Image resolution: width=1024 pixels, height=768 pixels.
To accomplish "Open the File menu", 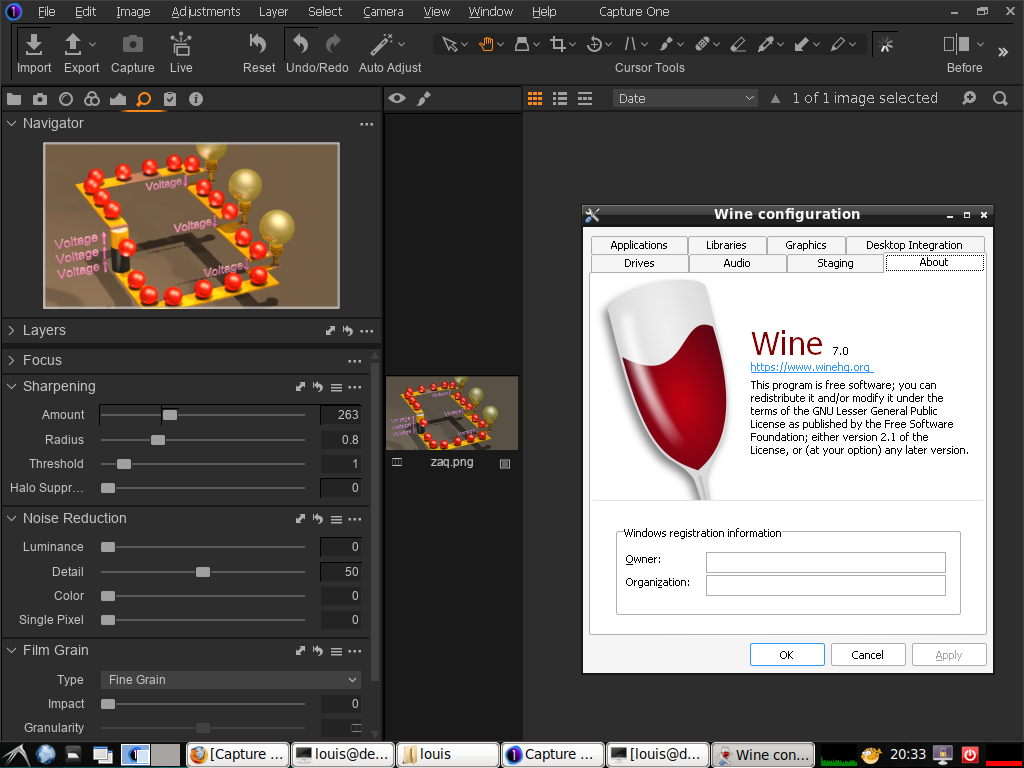I will coord(46,12).
